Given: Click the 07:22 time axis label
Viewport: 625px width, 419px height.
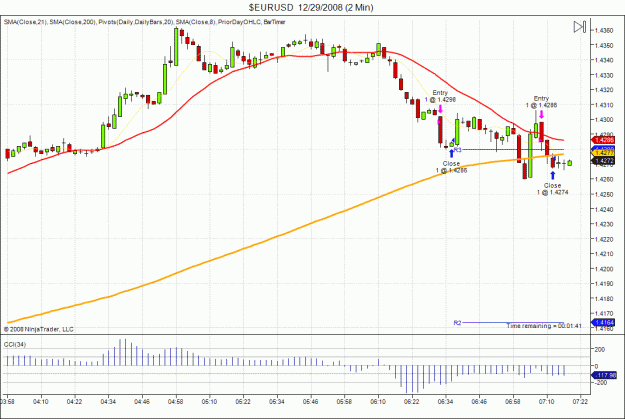Looking at the screenshot, I should click(580, 401).
